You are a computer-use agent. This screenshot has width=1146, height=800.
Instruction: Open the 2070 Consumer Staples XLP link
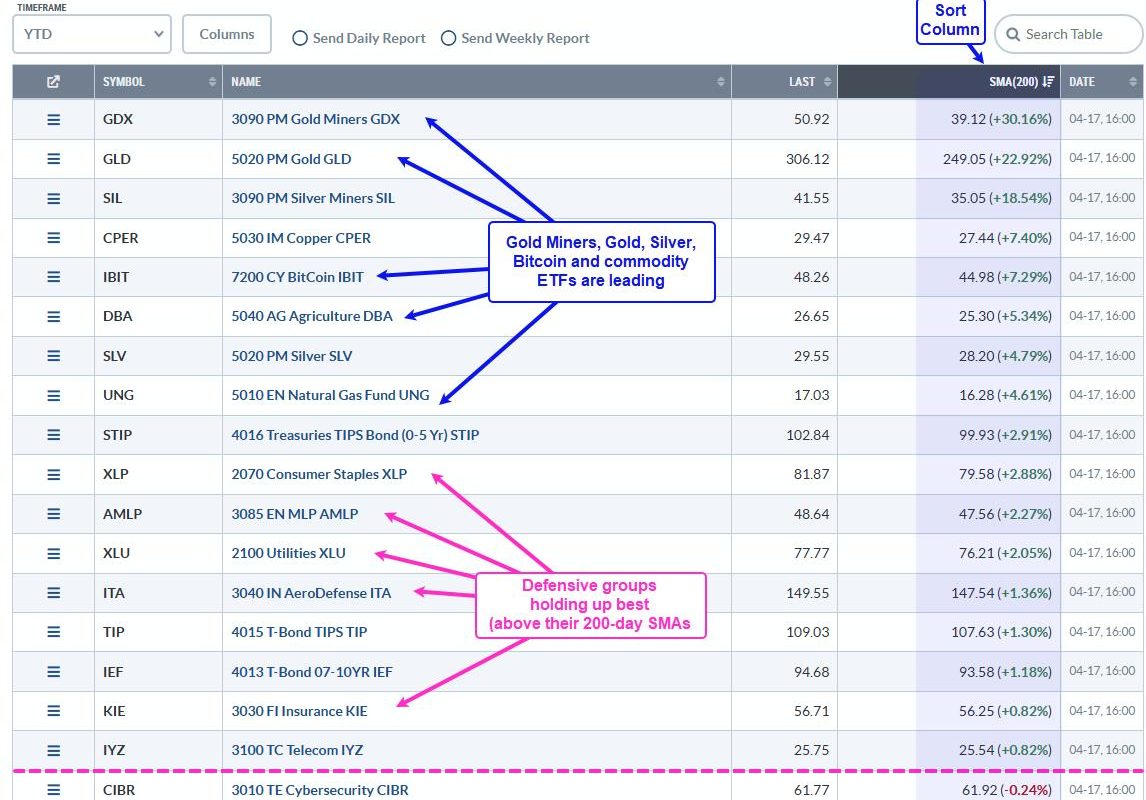(x=319, y=474)
